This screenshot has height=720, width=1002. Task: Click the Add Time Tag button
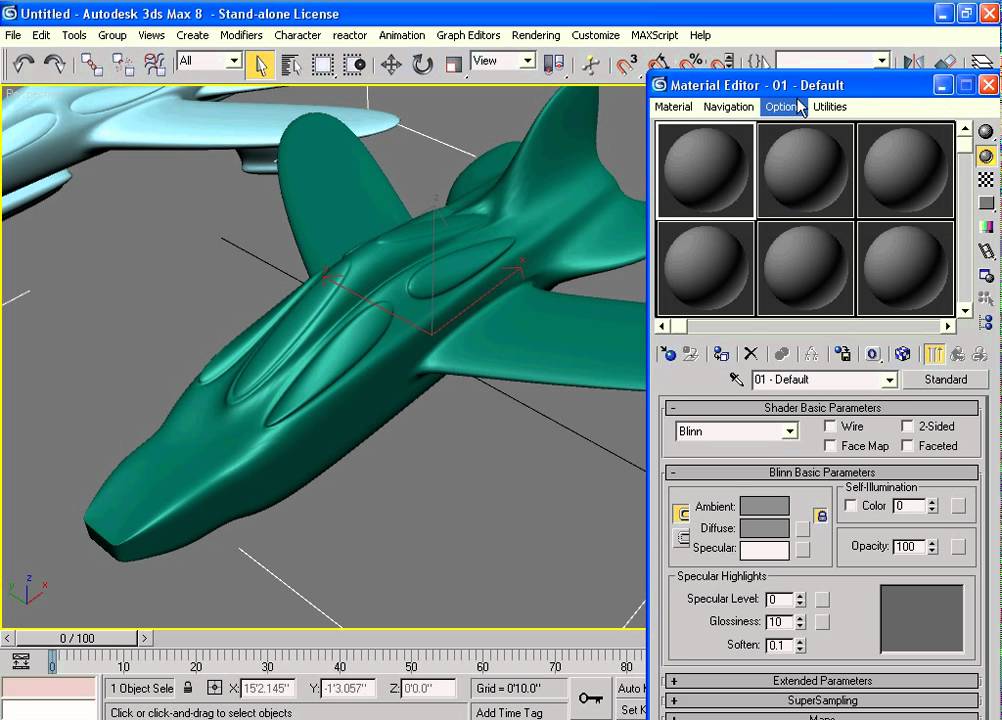[x=518, y=712]
